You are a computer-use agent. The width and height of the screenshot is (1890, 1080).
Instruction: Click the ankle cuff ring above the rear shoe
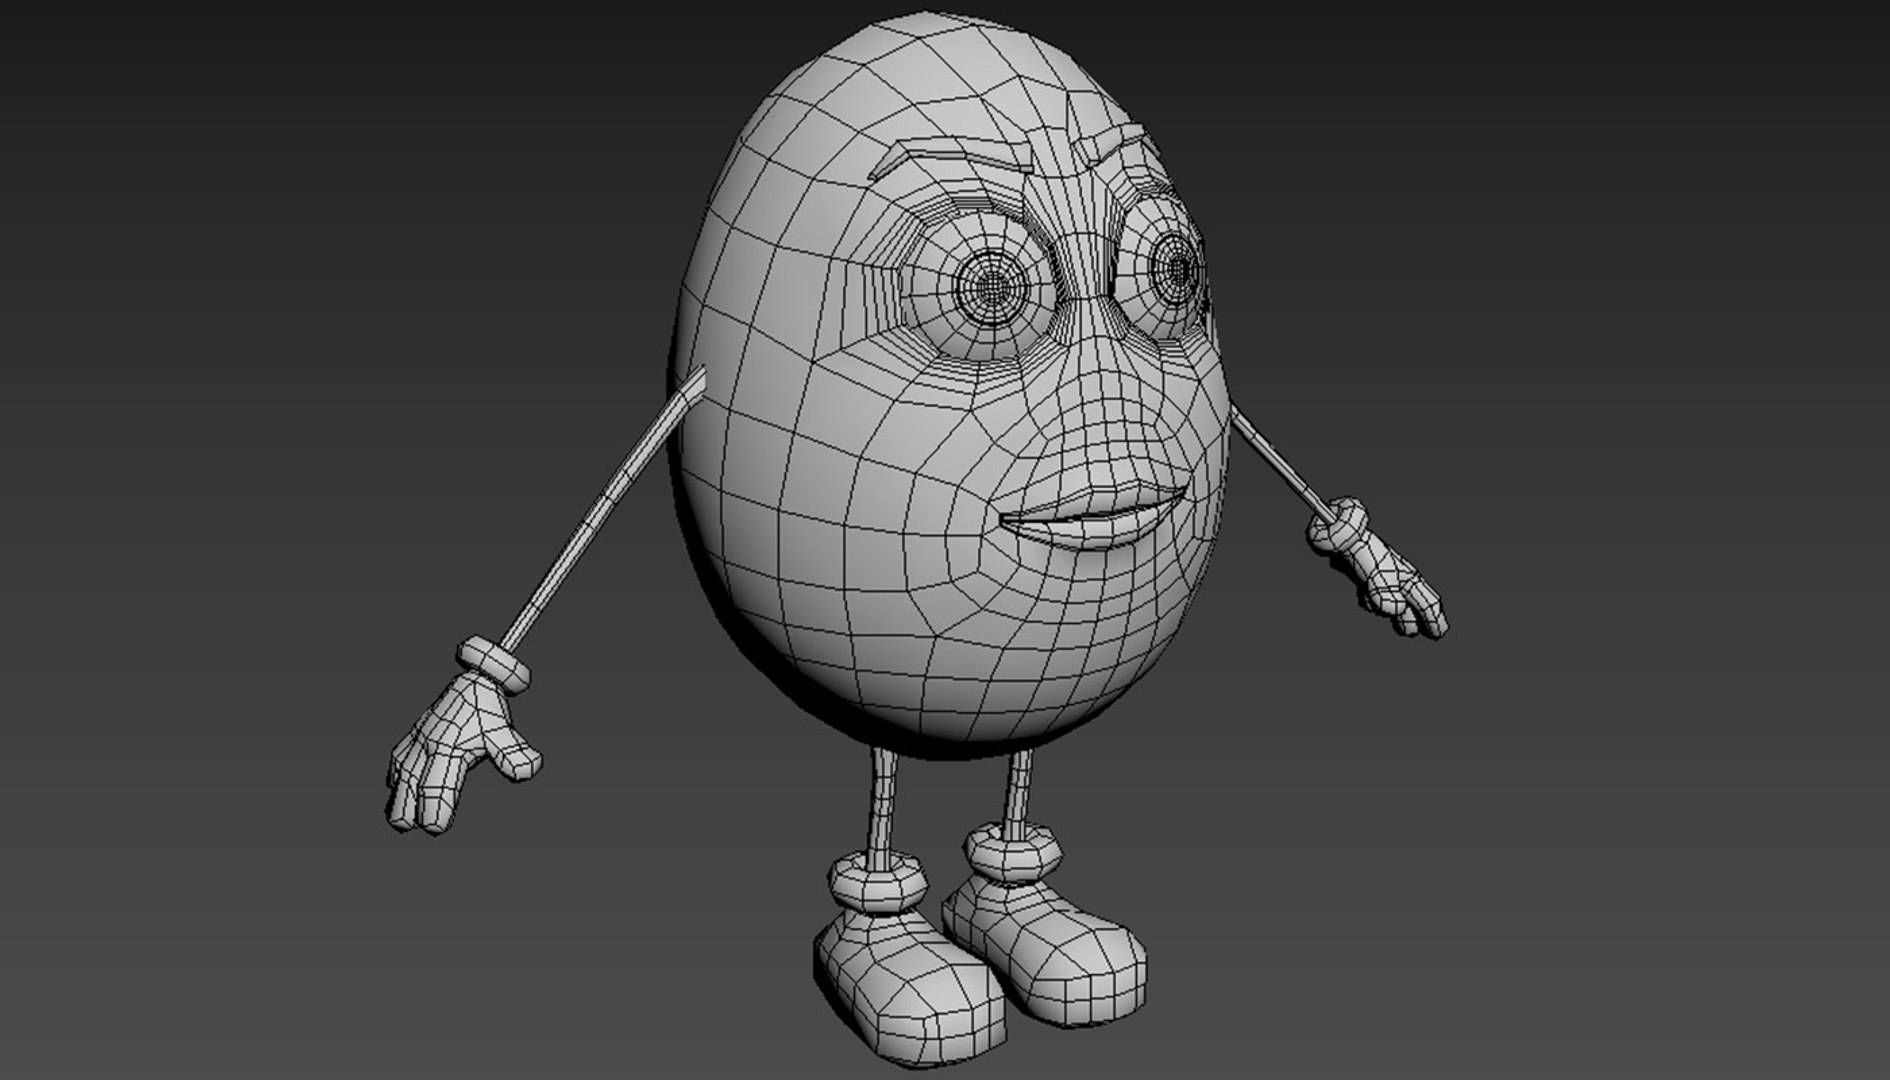[1011, 852]
